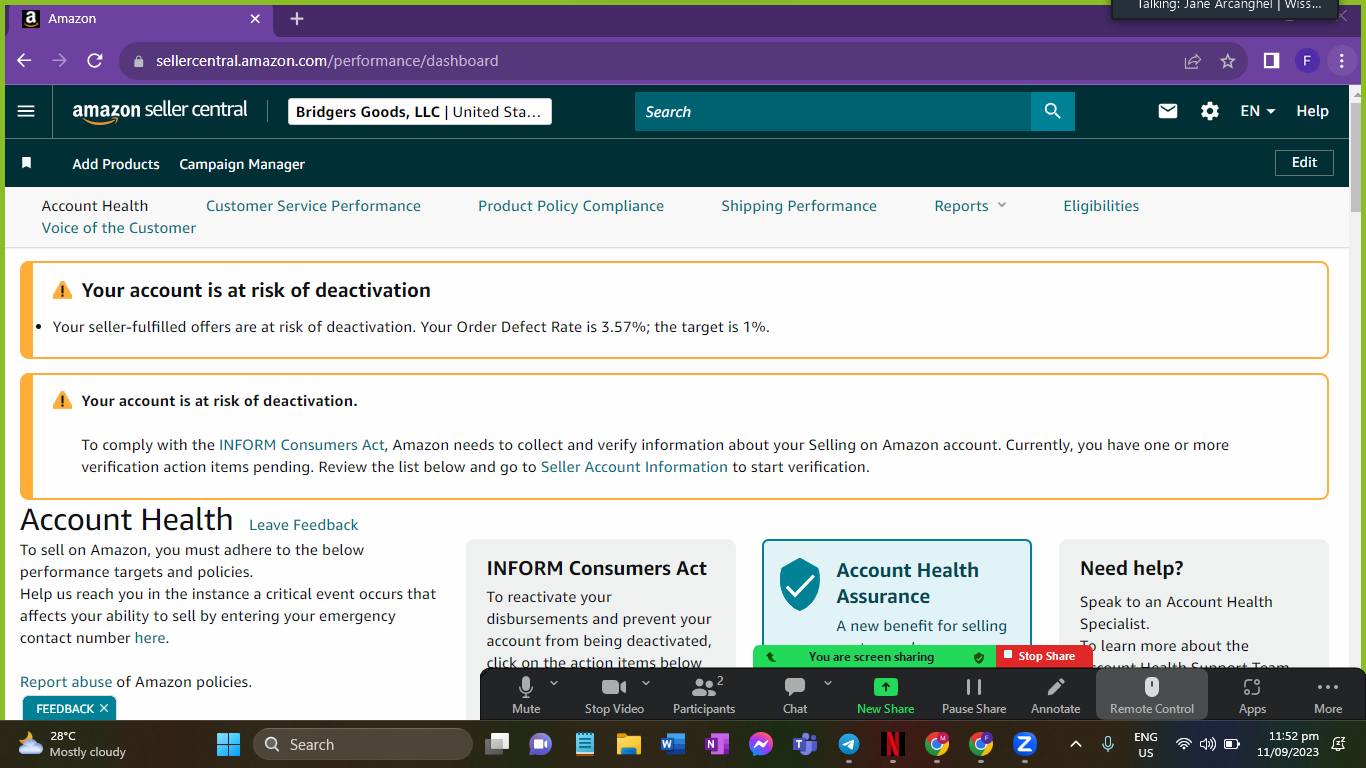
Task: Stop sharing the screen
Action: click(1045, 656)
